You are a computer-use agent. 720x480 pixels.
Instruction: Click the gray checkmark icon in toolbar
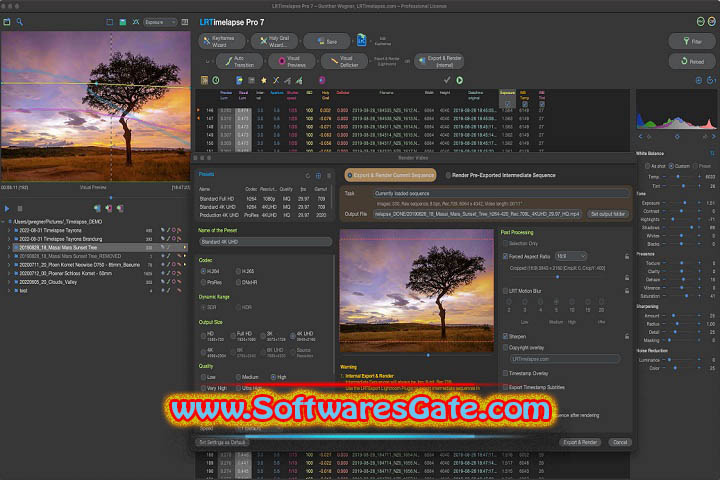[447, 80]
